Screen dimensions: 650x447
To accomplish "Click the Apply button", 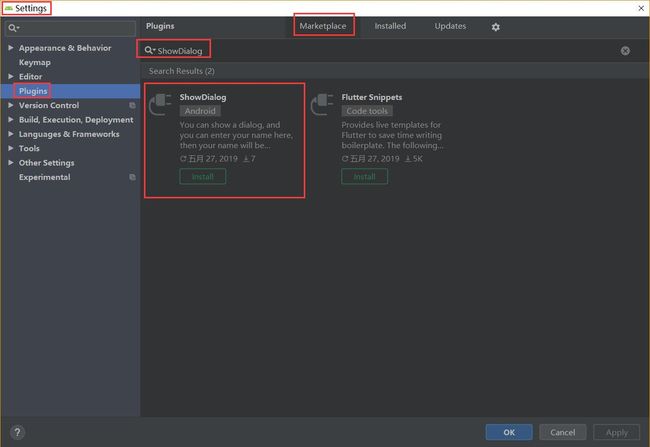I will point(616,432).
